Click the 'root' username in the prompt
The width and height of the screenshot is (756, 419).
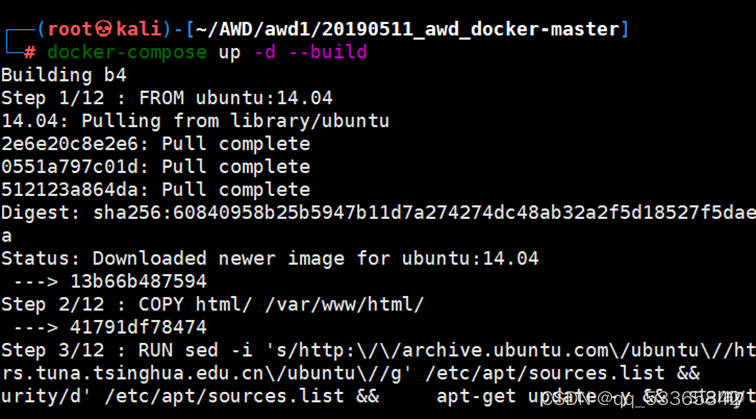(x=70, y=29)
